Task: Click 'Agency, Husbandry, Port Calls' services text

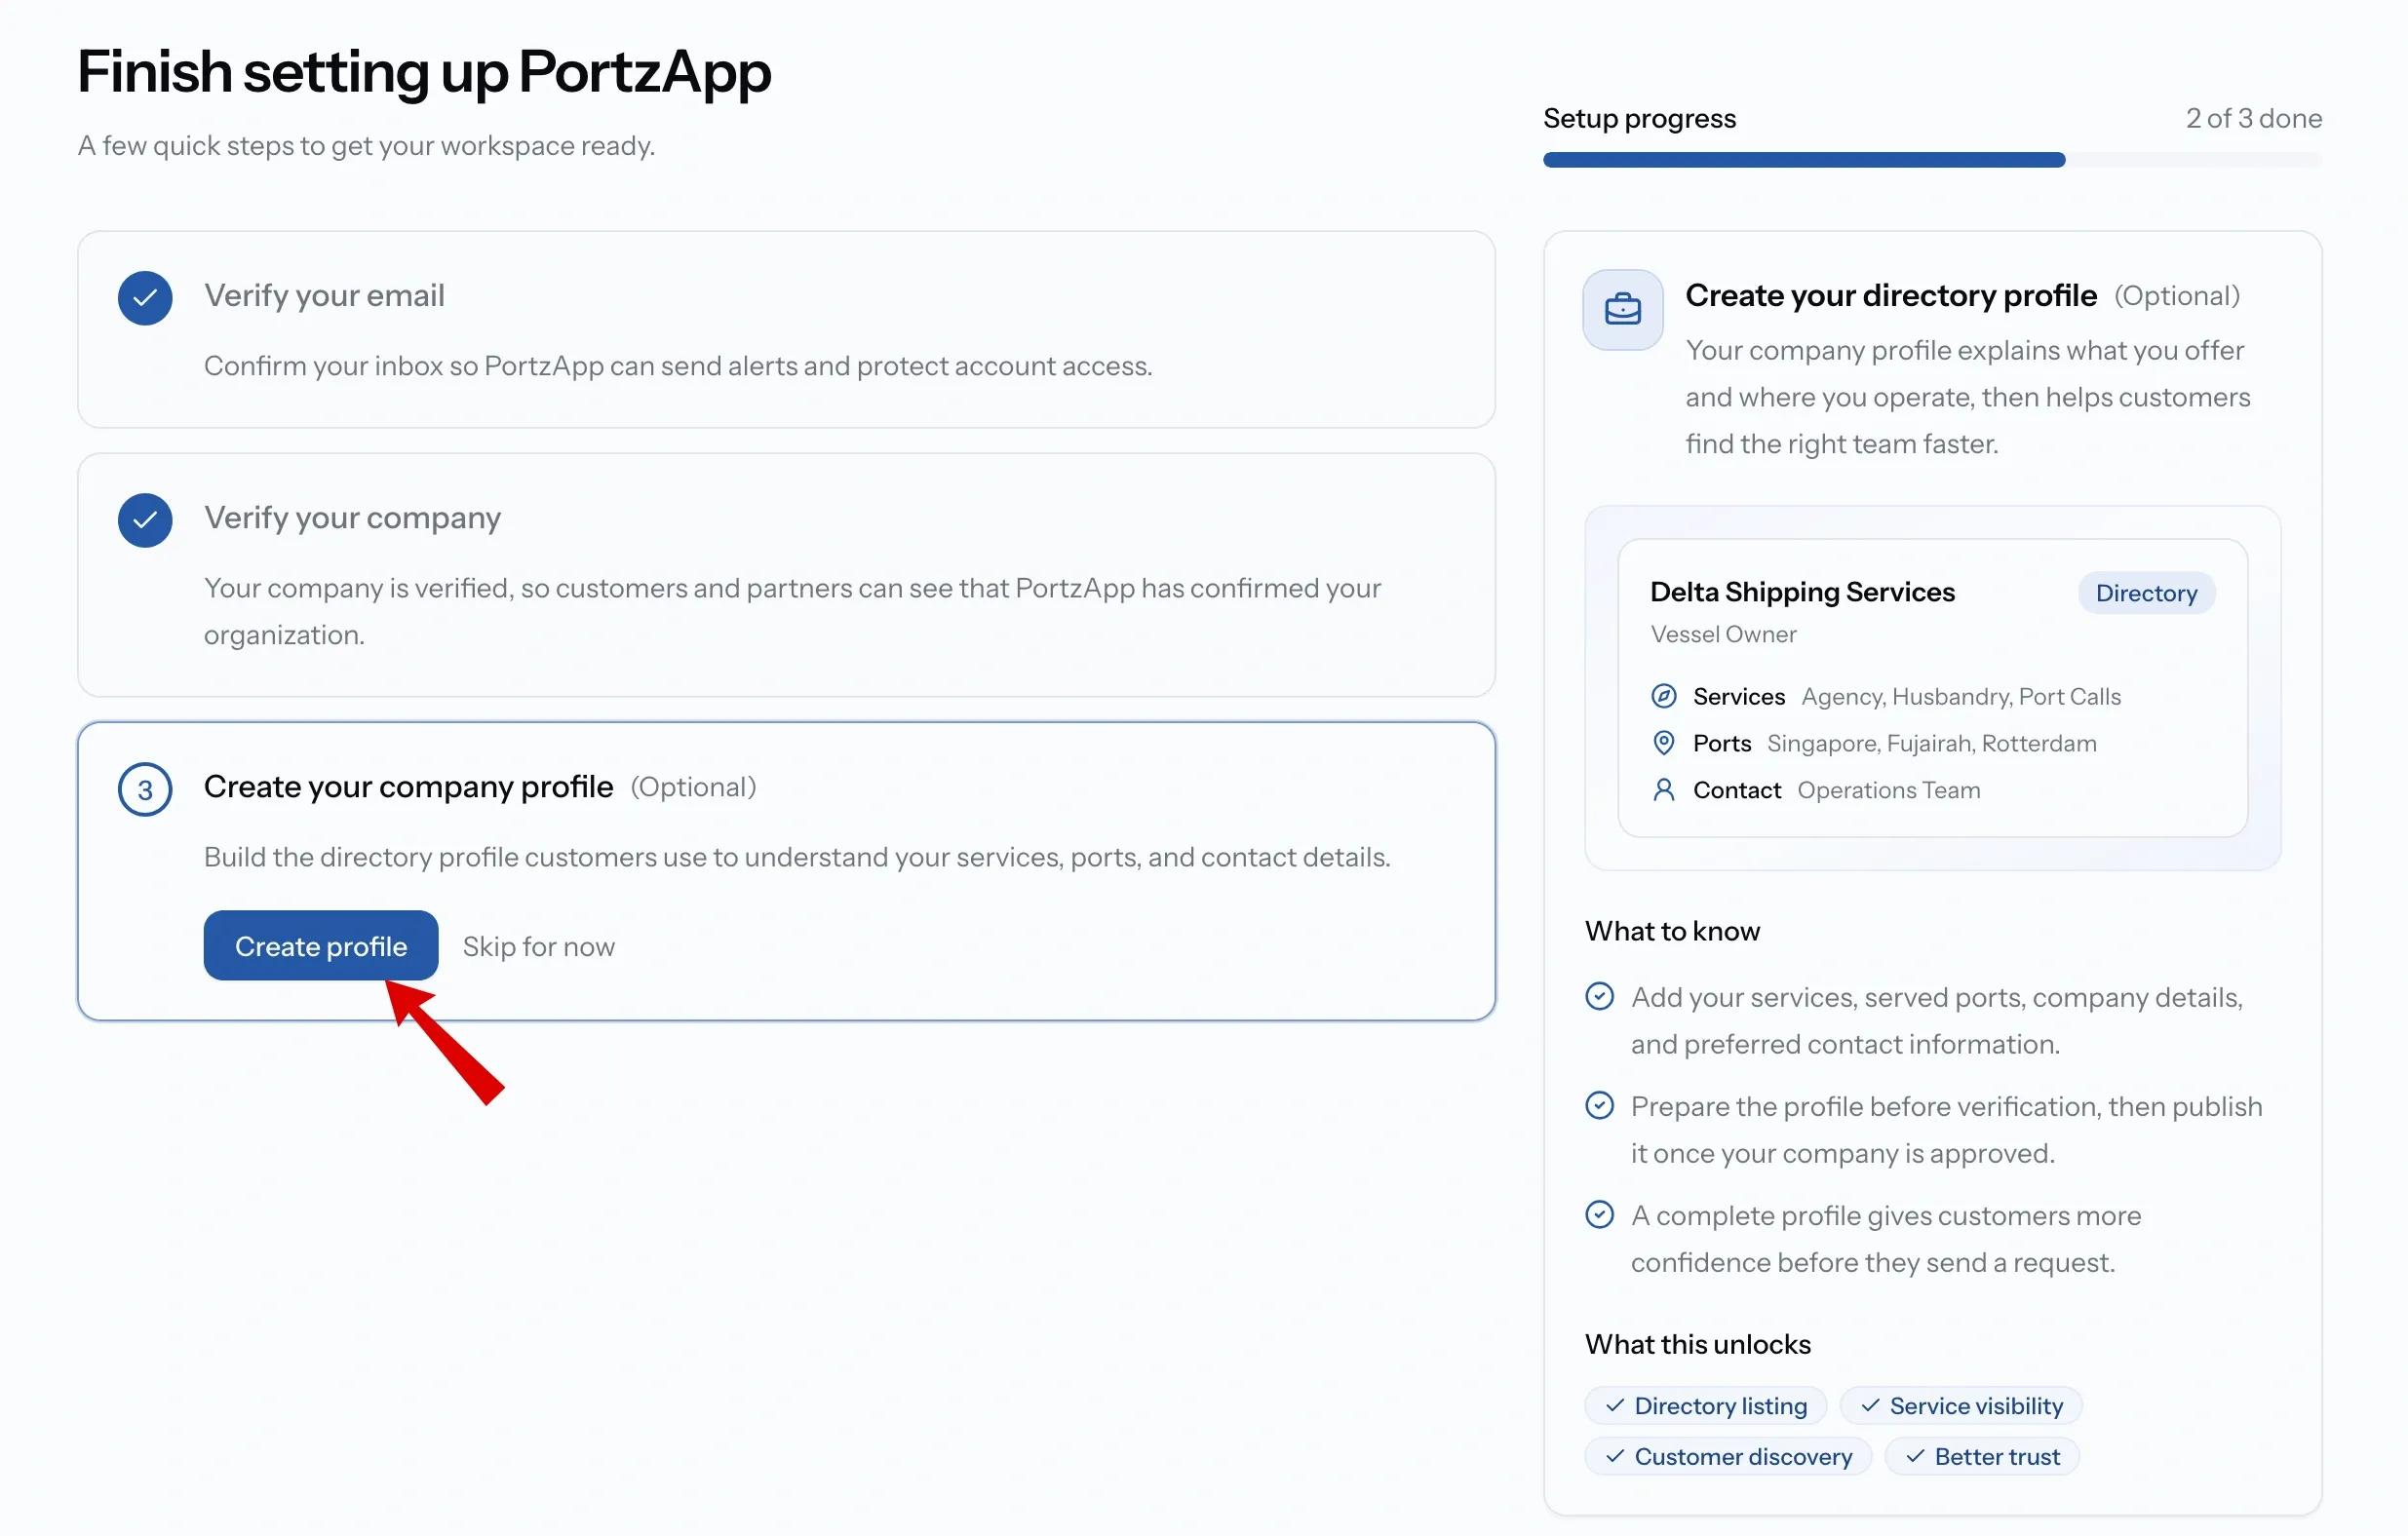Action: point(1960,696)
